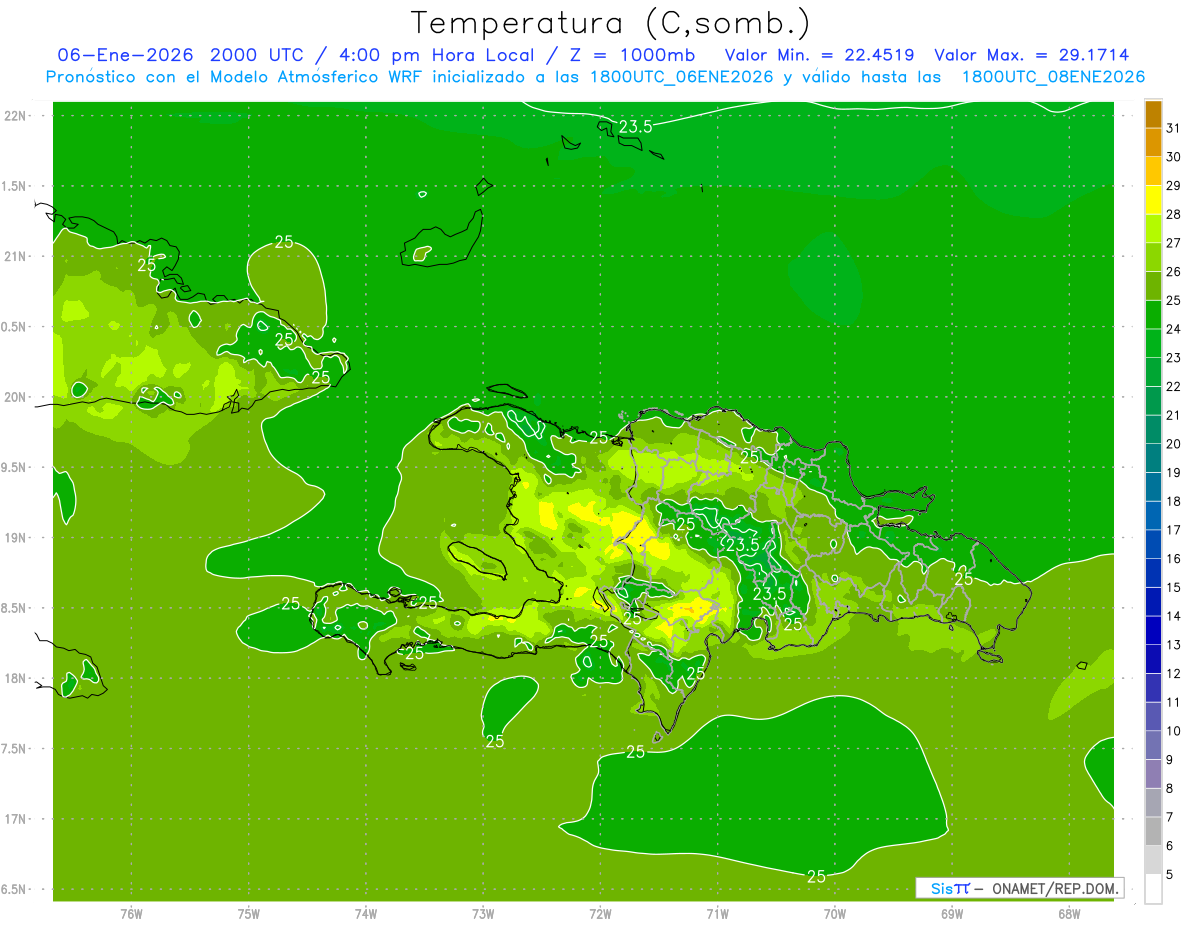Viewport: 1200px width, 927px height.
Task: Click the 17N latitude axis label
Action: 15,819
